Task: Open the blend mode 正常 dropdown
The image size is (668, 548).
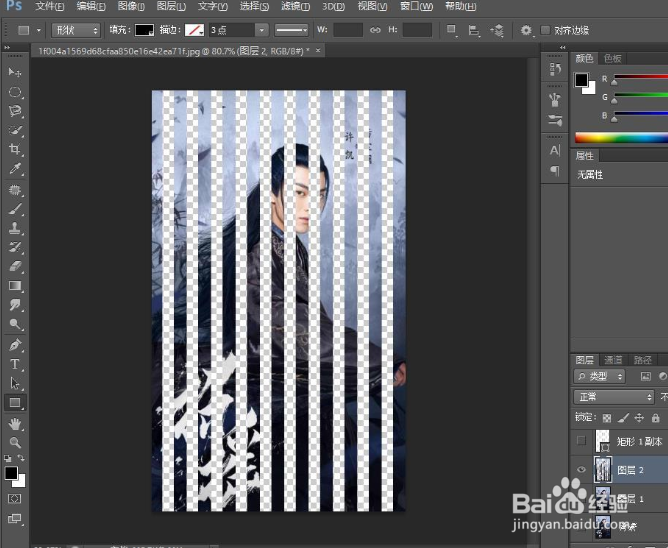Action: click(613, 397)
